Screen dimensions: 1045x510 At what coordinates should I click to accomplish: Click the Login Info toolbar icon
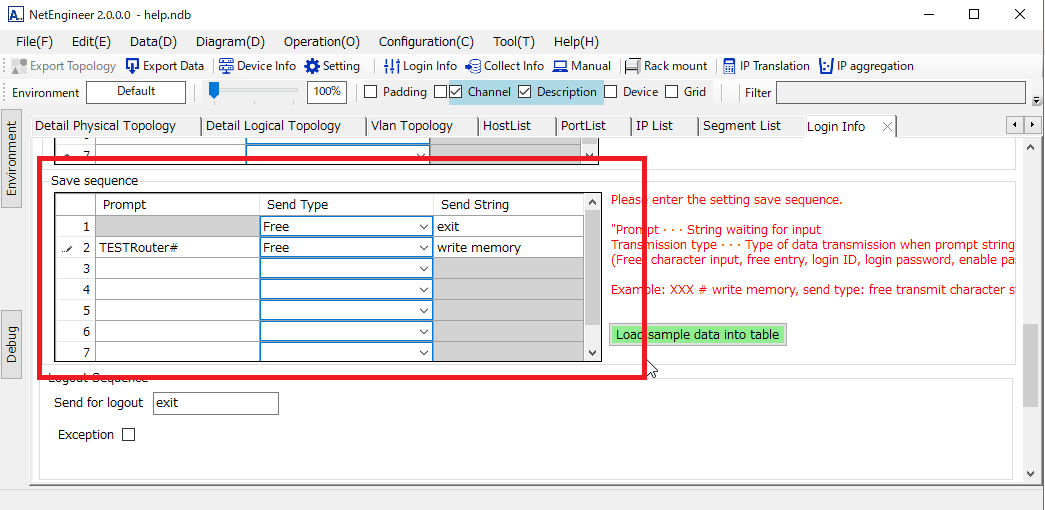pos(392,66)
